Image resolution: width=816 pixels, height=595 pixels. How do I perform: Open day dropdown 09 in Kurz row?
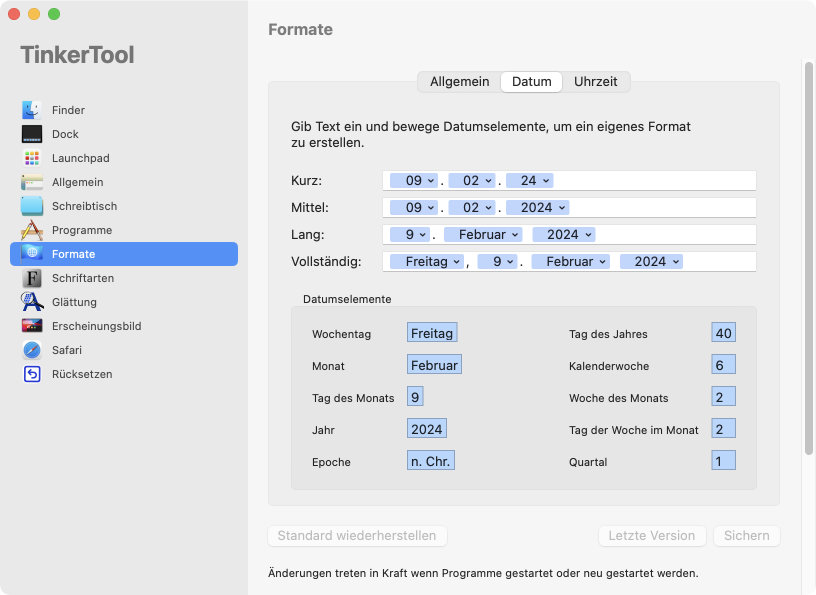414,181
